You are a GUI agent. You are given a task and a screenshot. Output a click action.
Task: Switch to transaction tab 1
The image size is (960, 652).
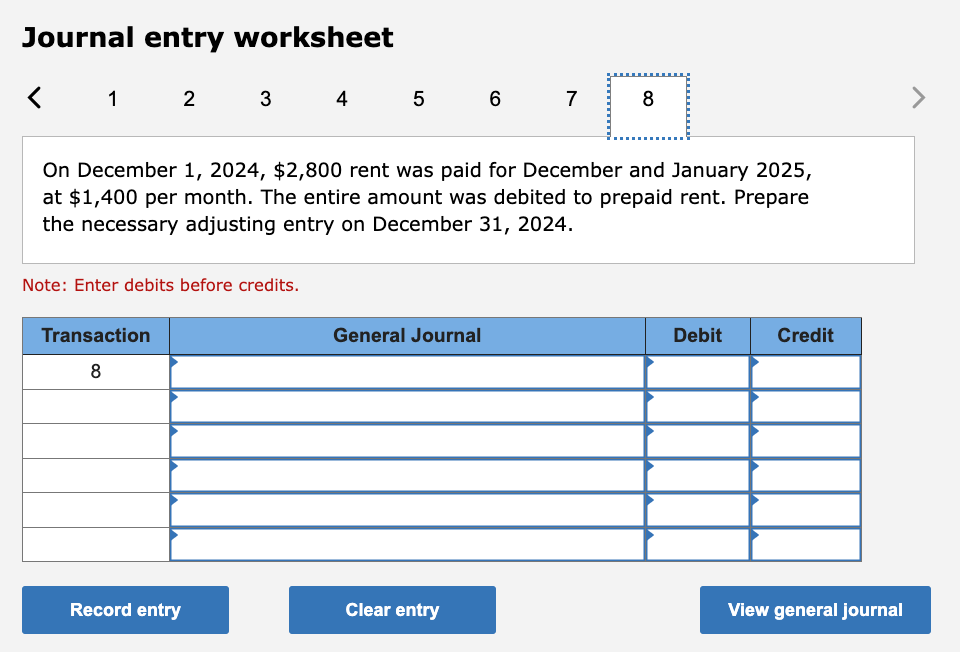click(x=112, y=99)
